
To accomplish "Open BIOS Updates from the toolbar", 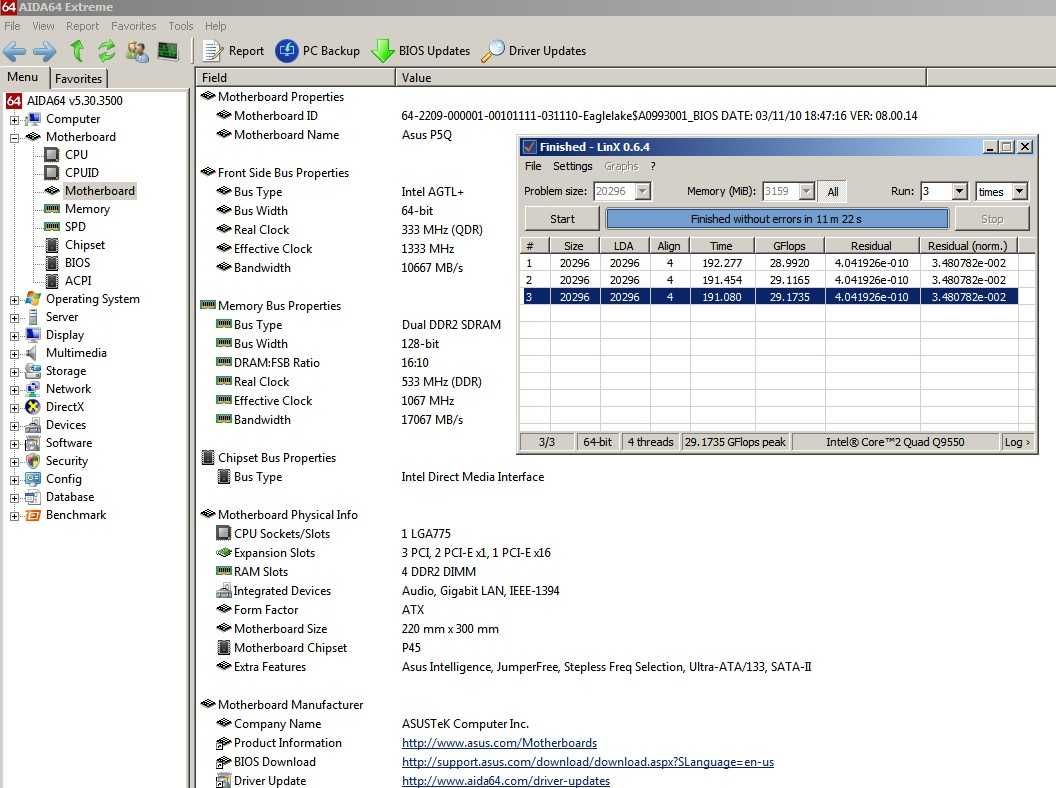I will tap(420, 51).
